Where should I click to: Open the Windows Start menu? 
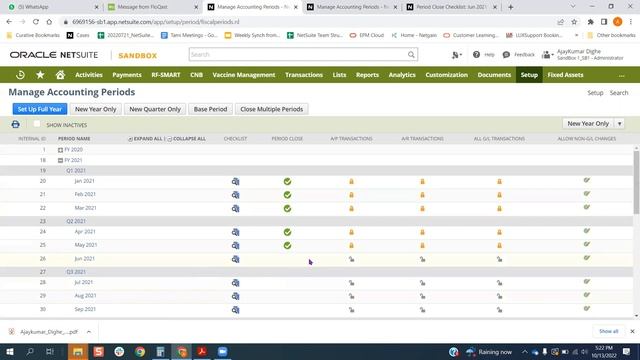pos(9,351)
